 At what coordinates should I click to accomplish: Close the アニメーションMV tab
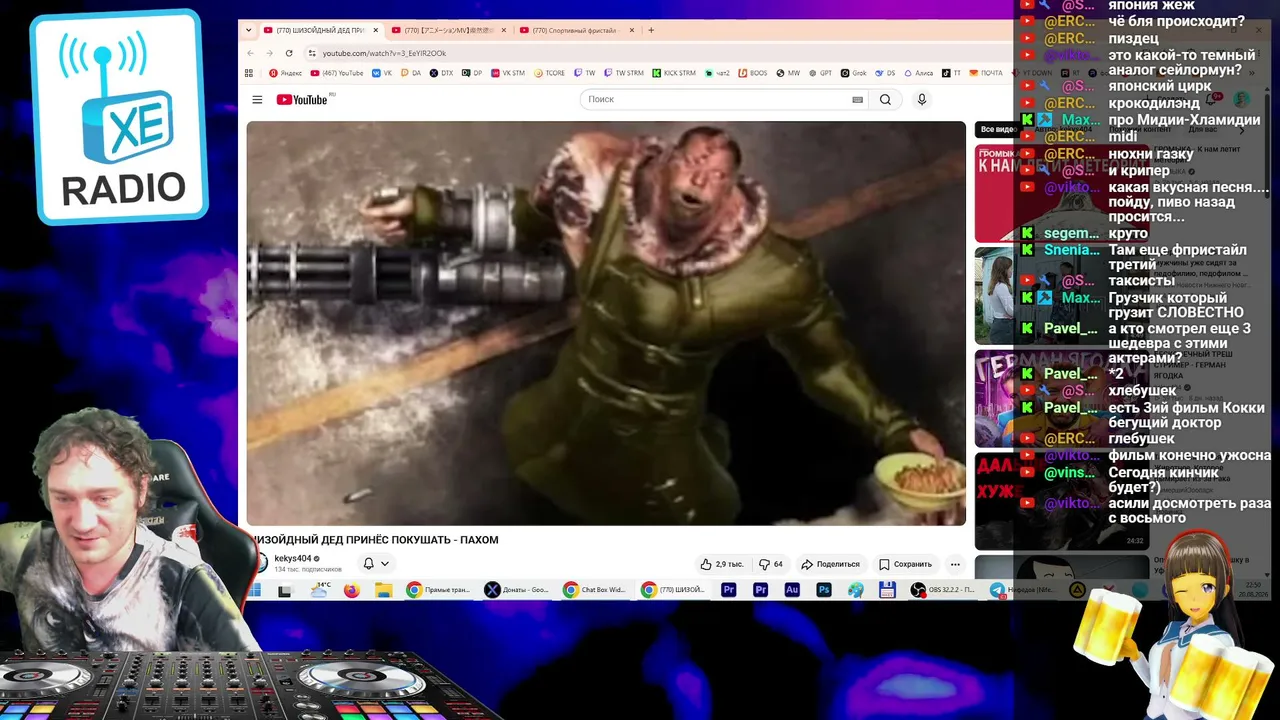503,30
